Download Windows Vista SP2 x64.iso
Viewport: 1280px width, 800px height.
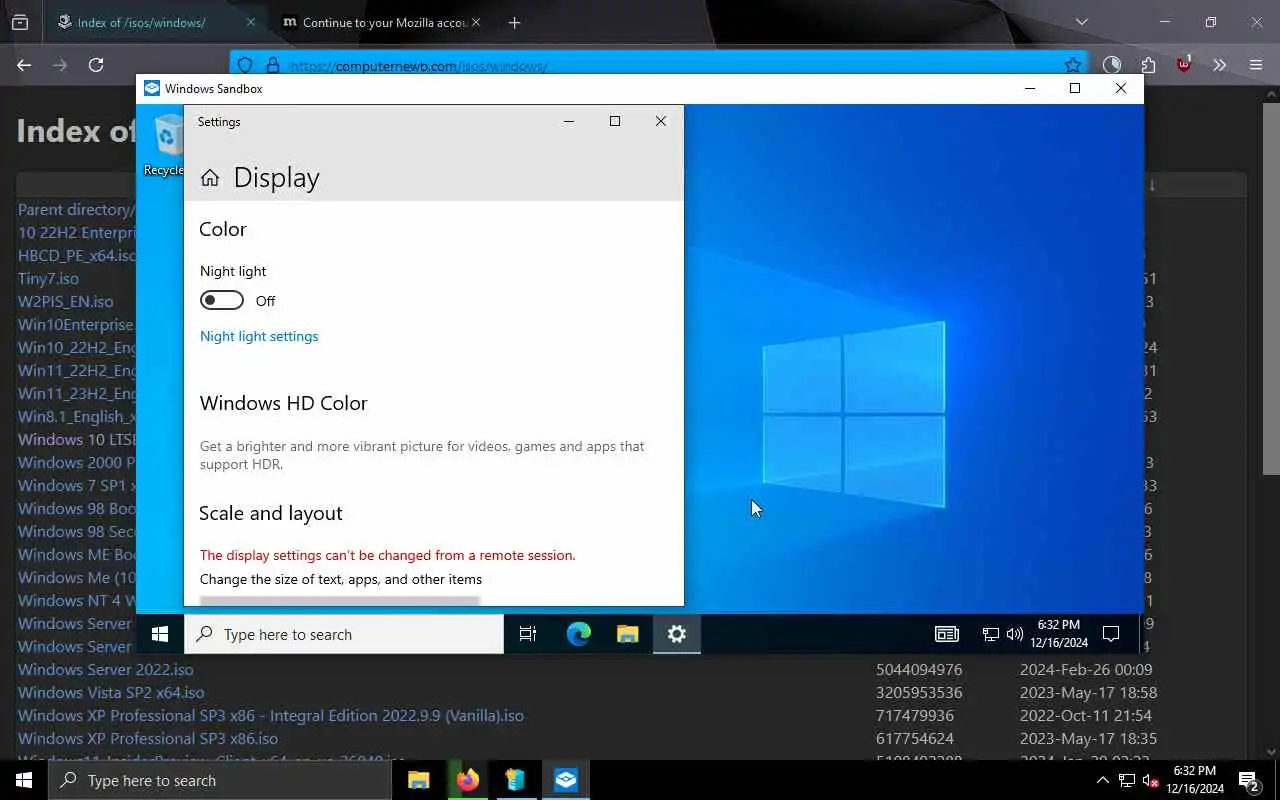tap(111, 692)
